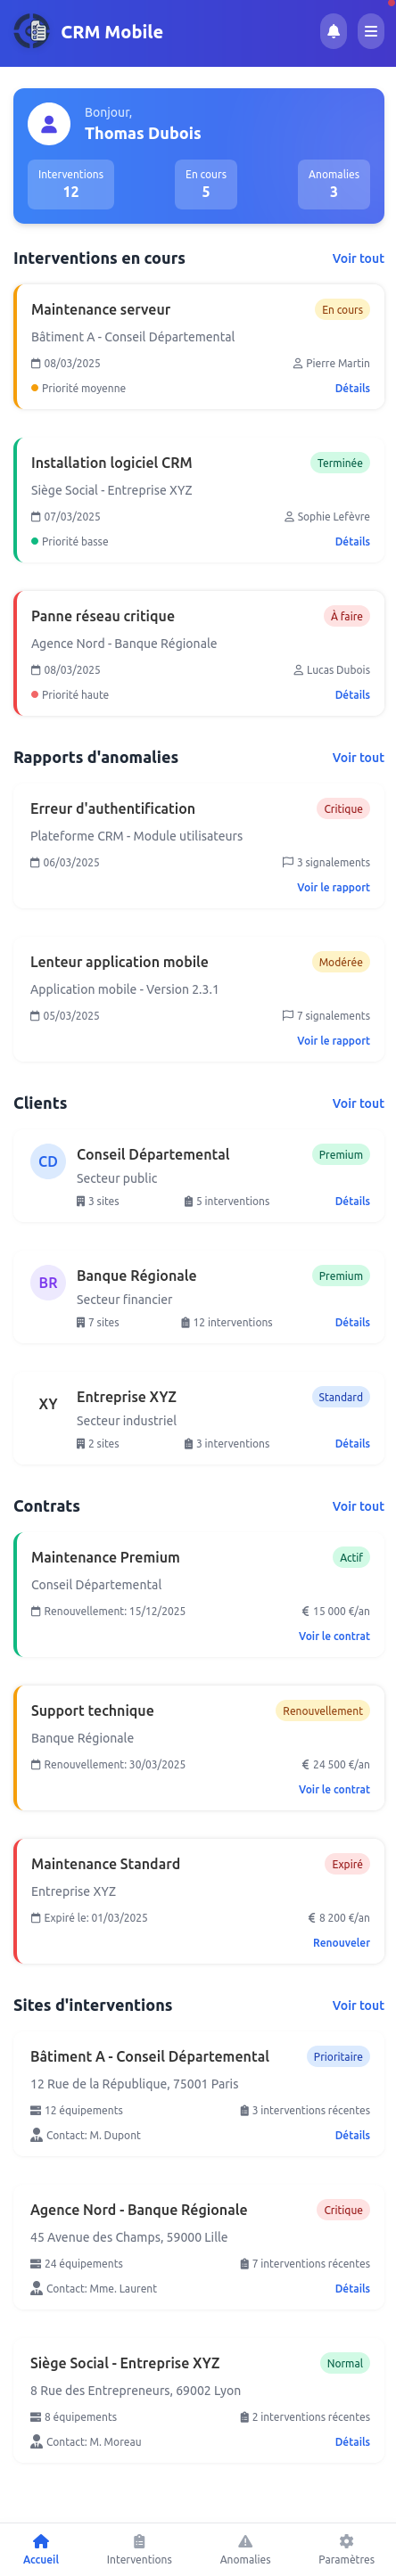Select the BR avatar for Banque Régionale
Viewport: 396px width, 2576px height.
pos(48,1282)
